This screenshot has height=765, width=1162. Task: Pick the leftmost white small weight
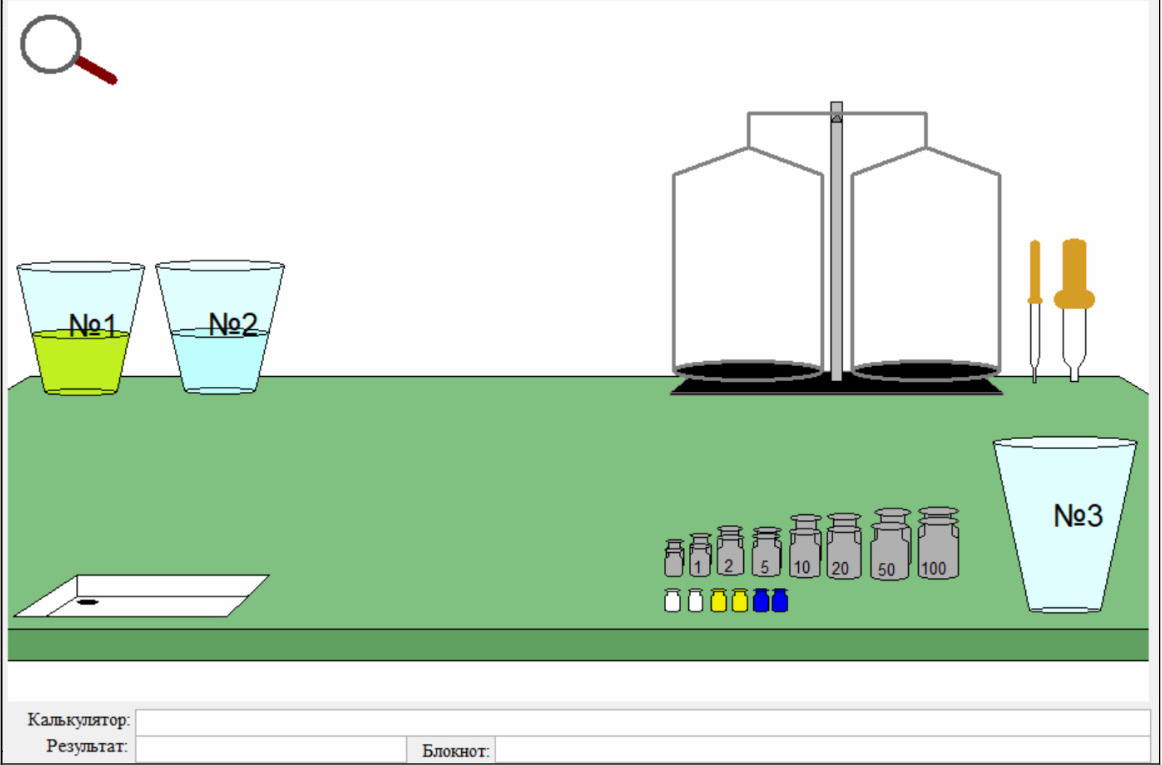click(x=672, y=600)
